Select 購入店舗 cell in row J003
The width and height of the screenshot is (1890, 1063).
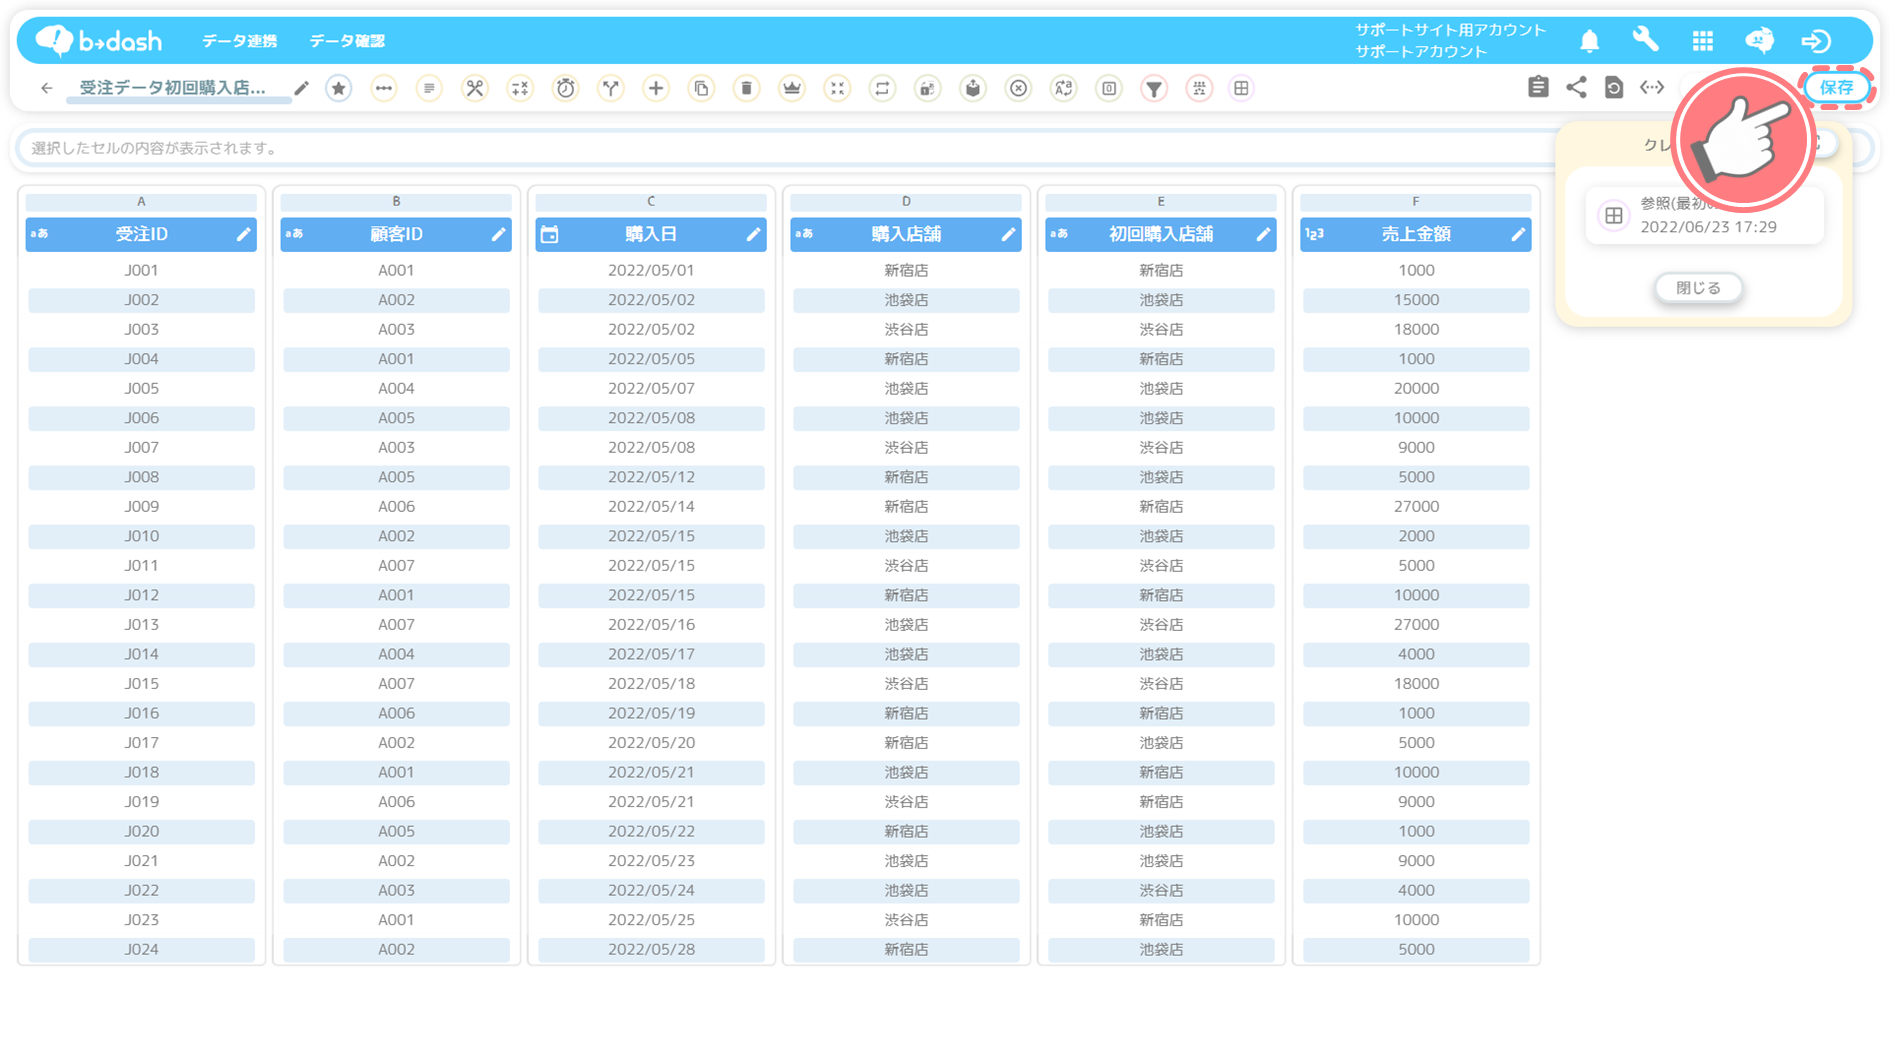906,329
